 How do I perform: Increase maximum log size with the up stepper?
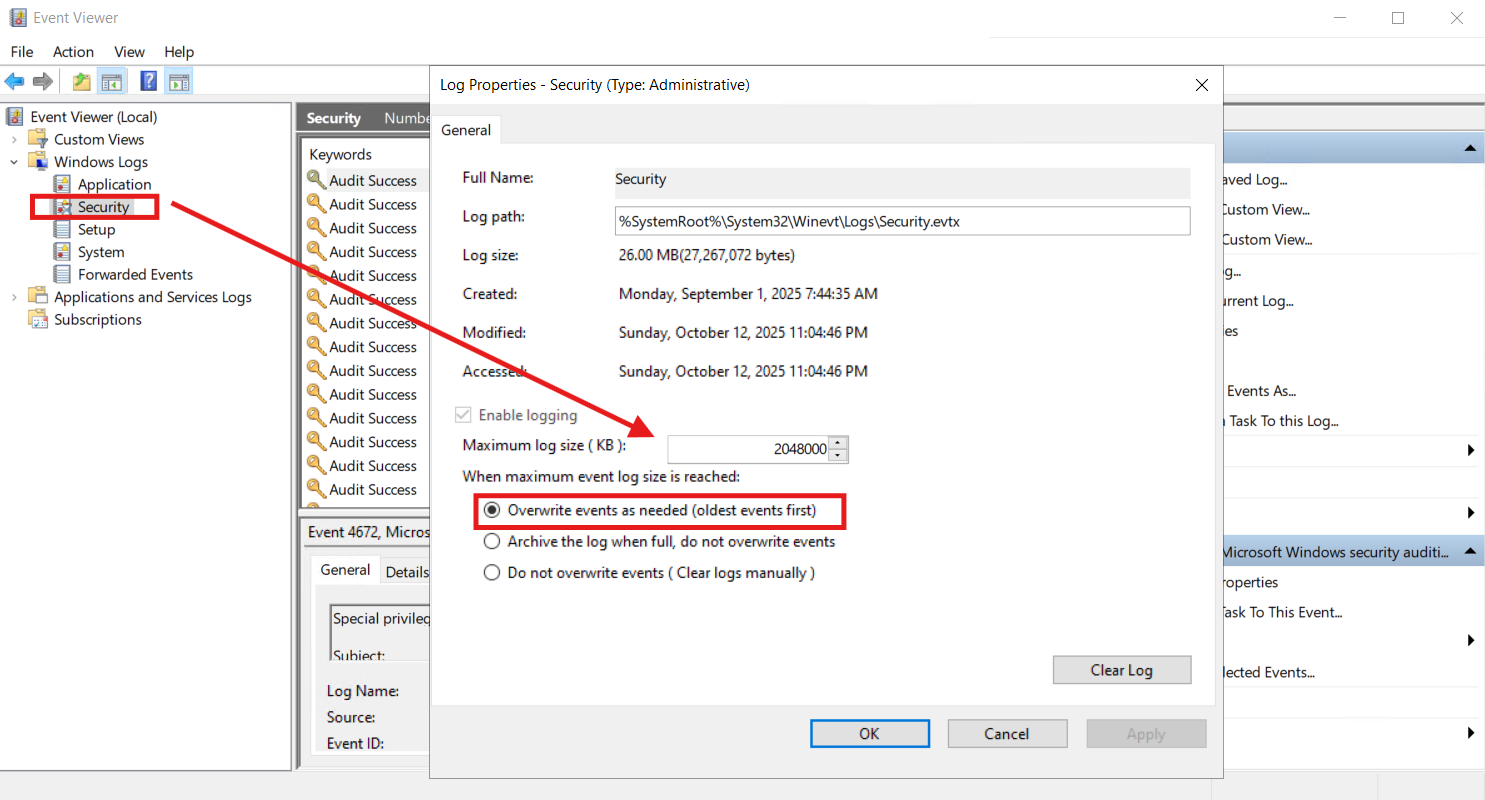click(838, 443)
